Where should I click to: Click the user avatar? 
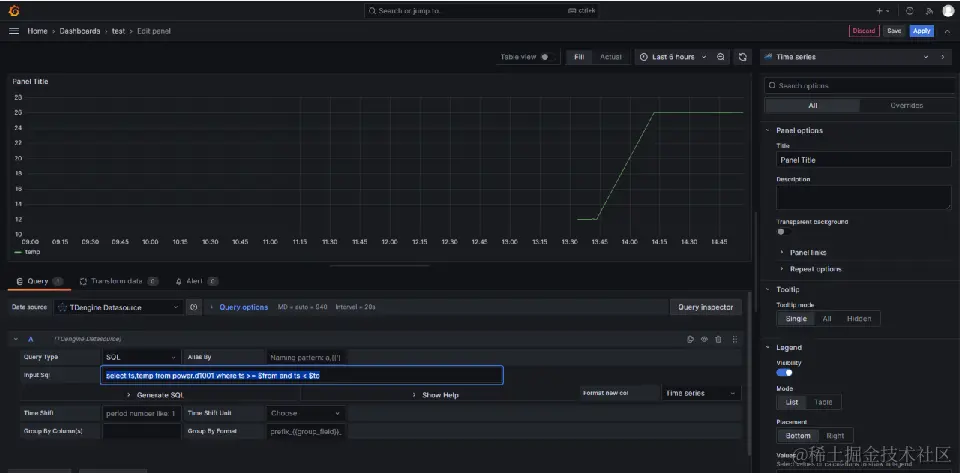pyautogui.click(x=948, y=11)
